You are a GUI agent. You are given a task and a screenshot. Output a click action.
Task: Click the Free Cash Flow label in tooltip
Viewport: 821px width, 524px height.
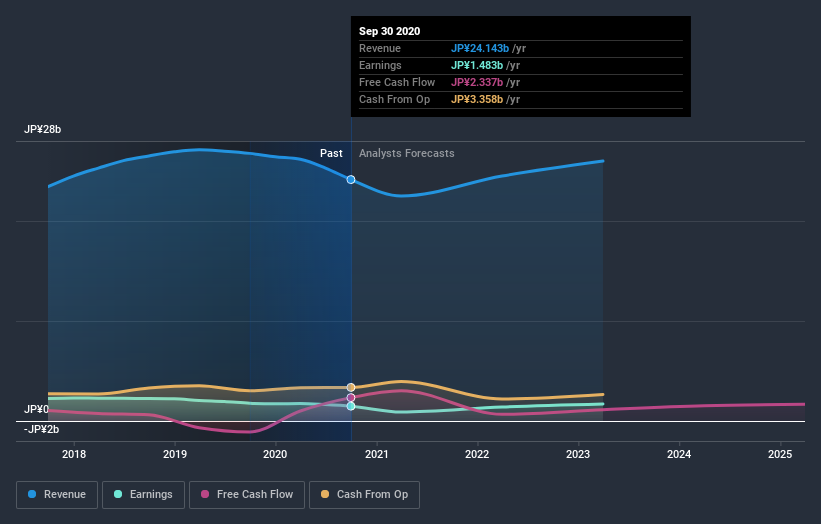coord(397,82)
